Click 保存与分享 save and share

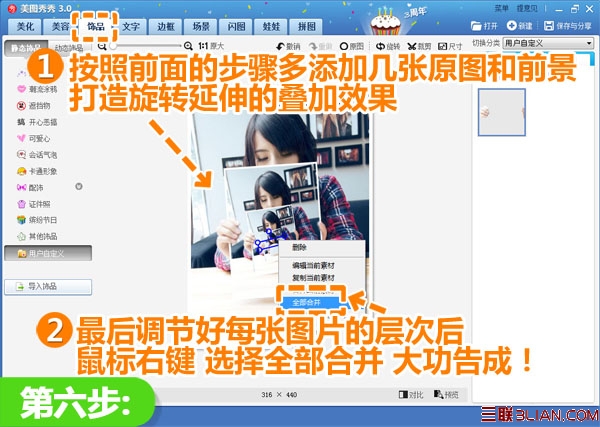click(x=567, y=26)
